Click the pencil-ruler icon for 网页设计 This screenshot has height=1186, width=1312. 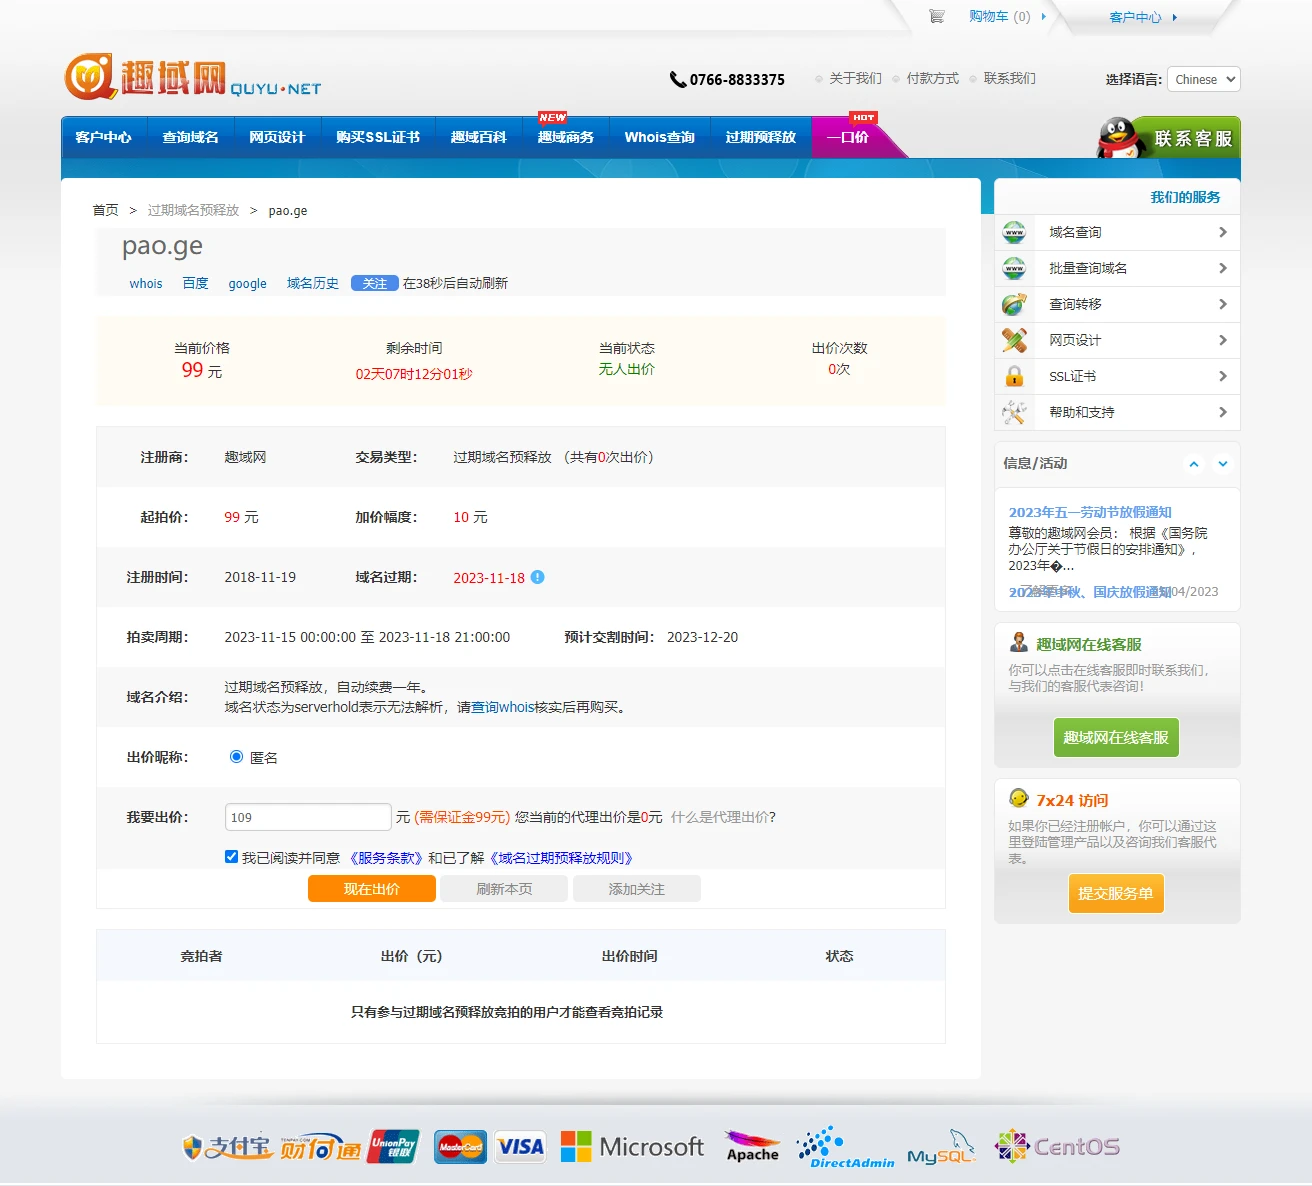tap(1014, 340)
